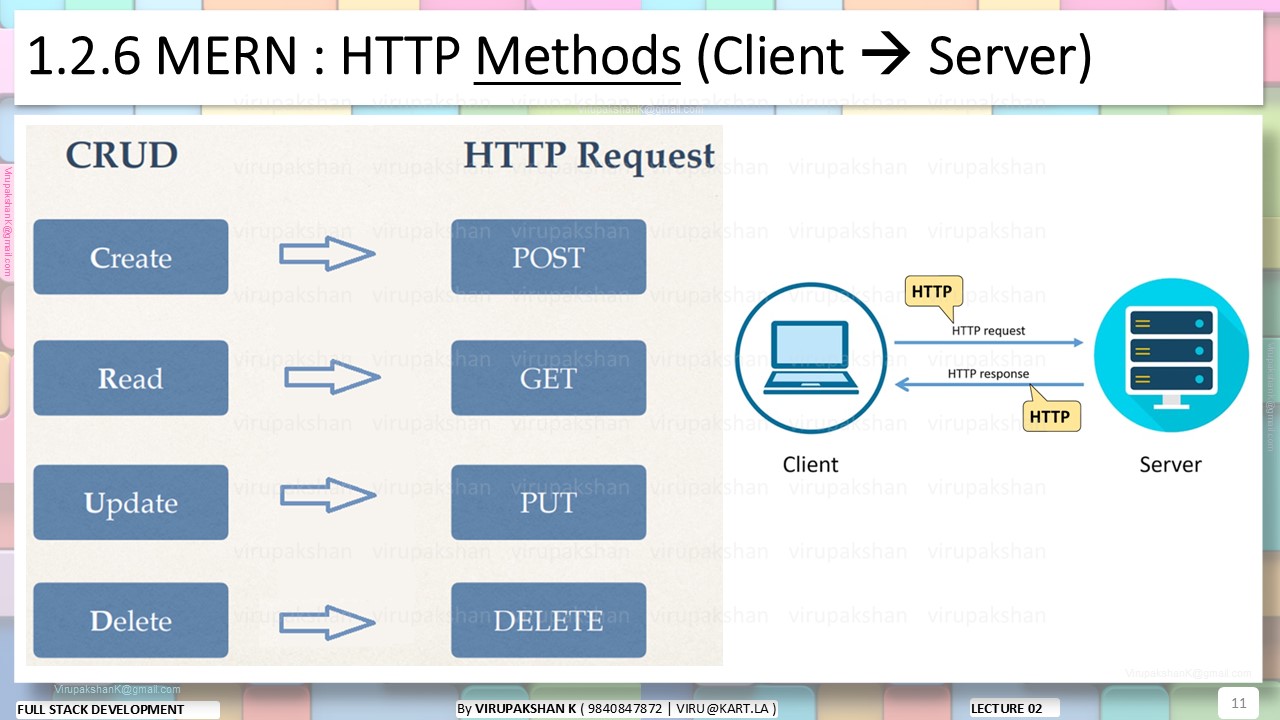
Task: Click the Server label text
Action: click(x=1170, y=464)
